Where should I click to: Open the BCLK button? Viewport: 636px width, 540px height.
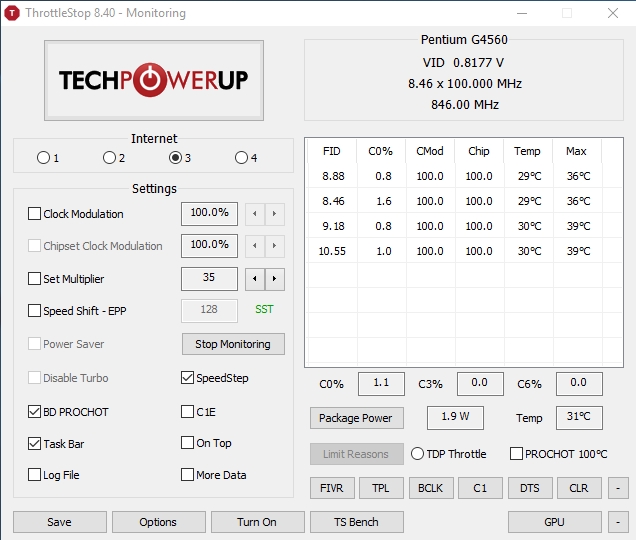[431, 488]
